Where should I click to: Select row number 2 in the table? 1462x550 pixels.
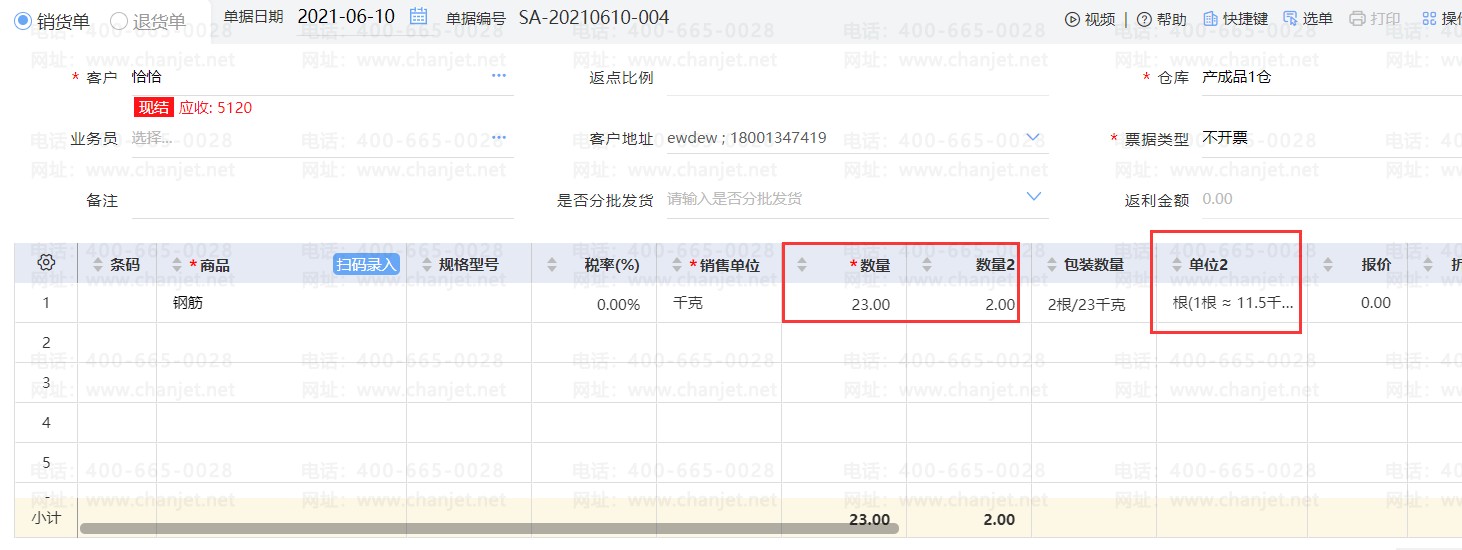pos(46,343)
